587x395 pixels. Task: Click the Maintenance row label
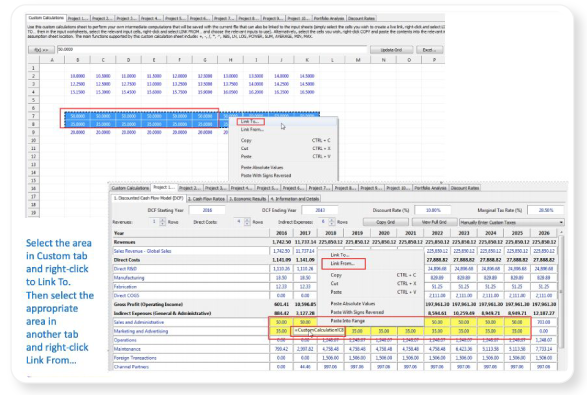(x=127, y=349)
